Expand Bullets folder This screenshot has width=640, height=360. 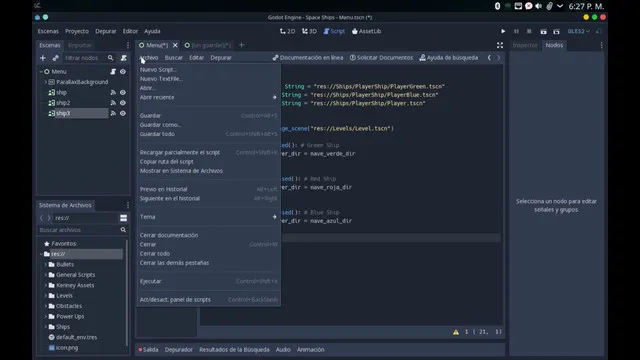[46, 264]
